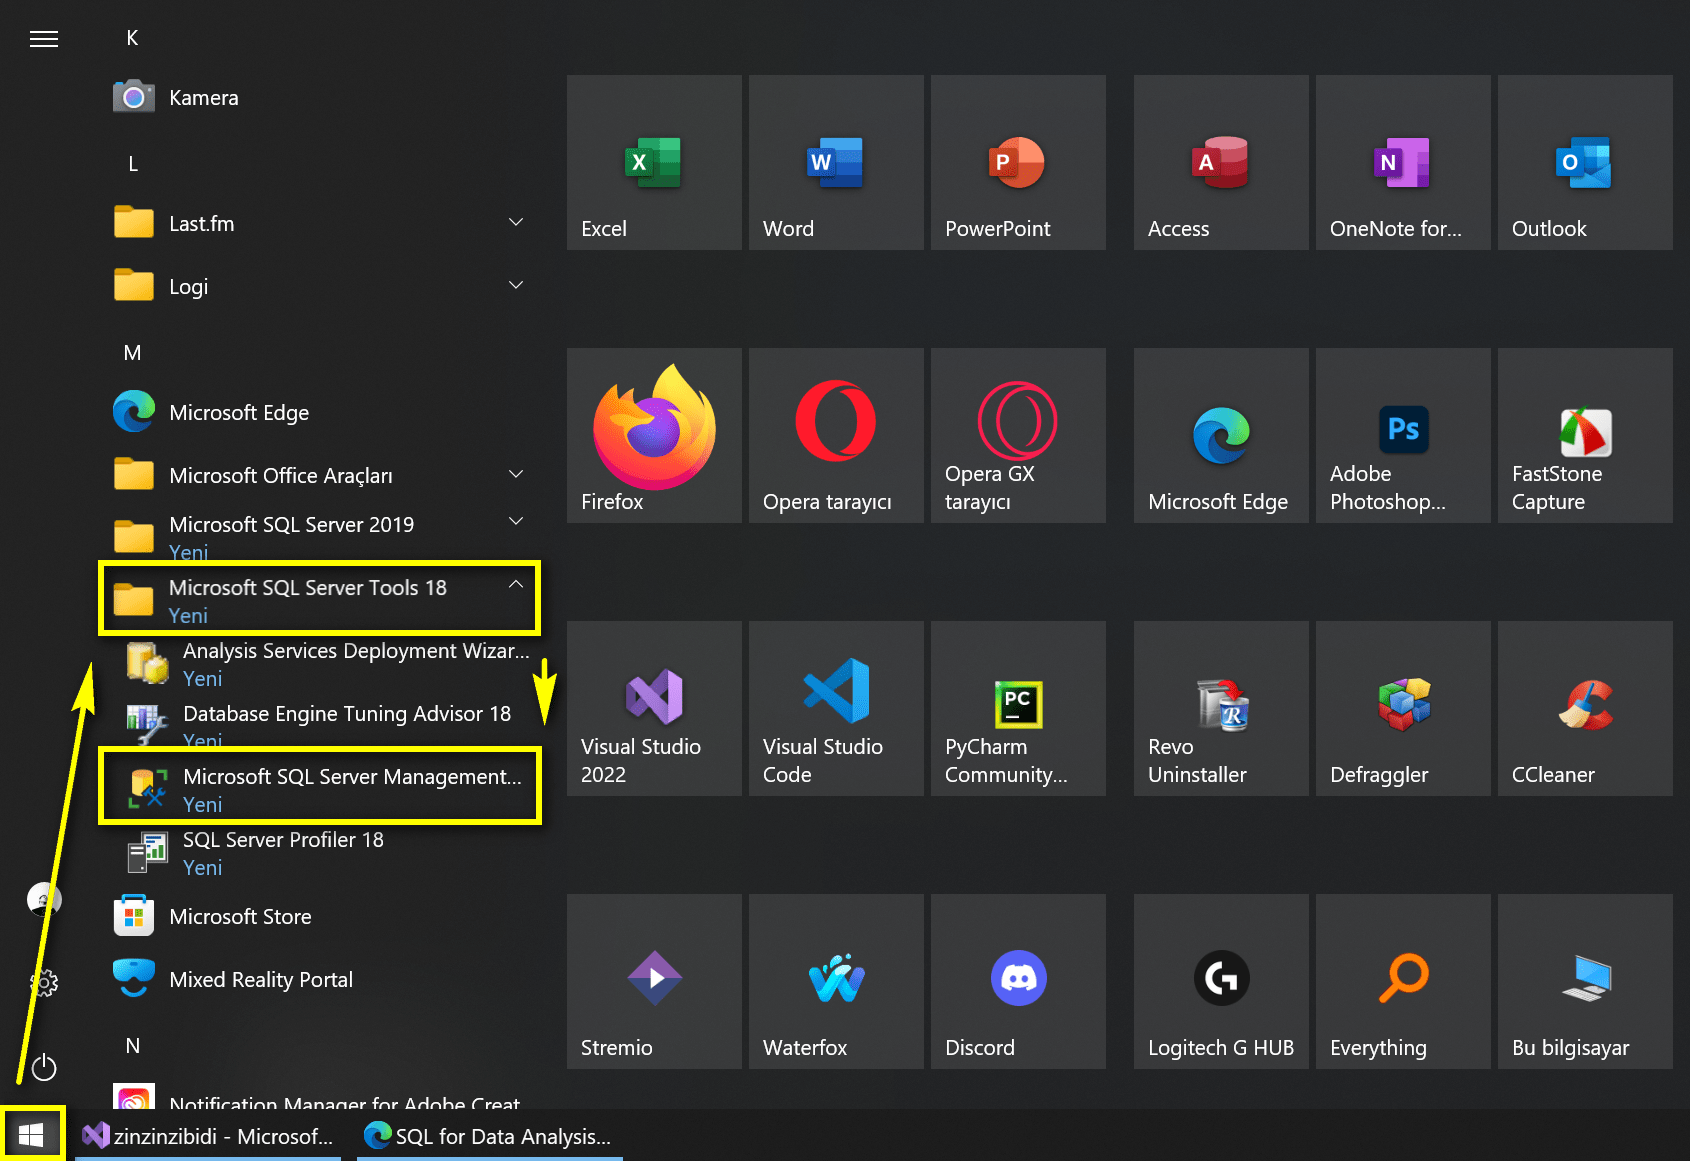Click the Microsoft Edge tile

tap(1221, 435)
